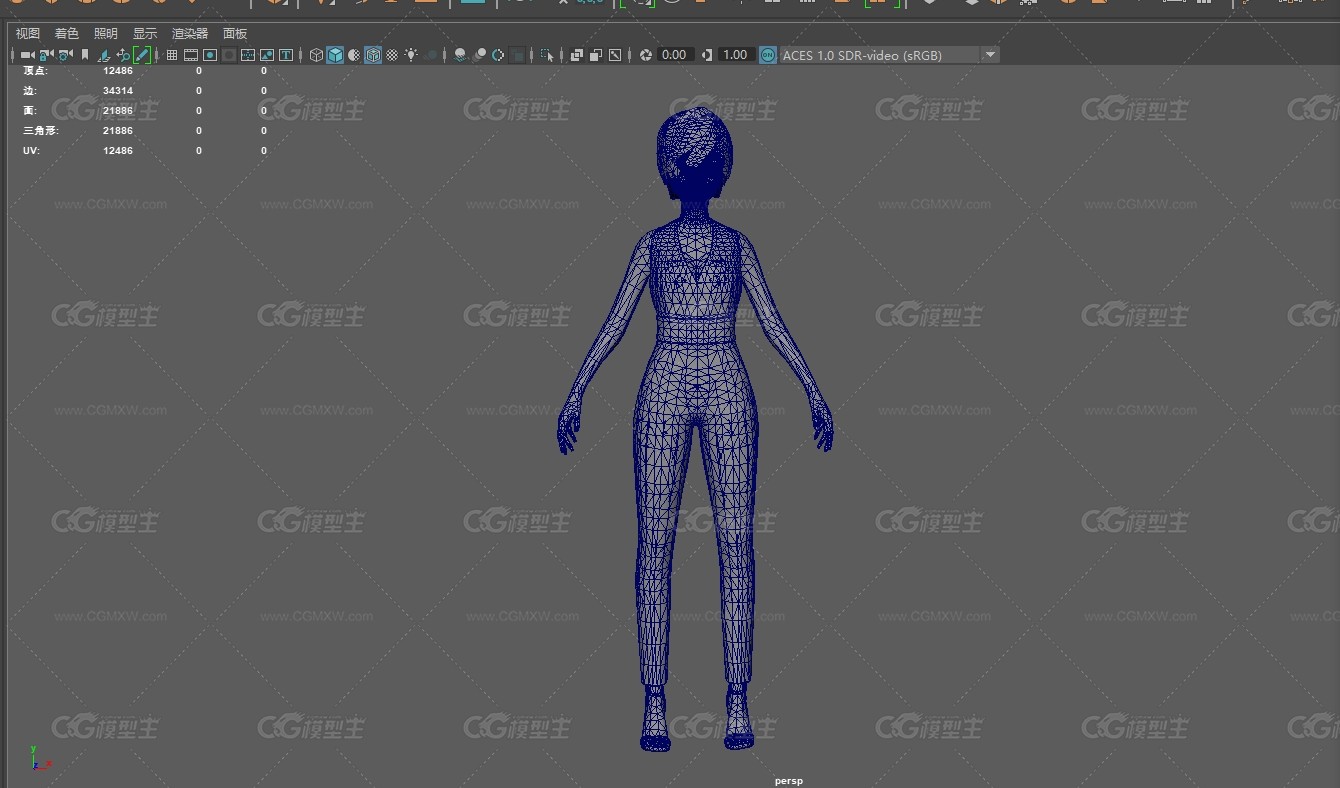Click the Isolate Select icon

547,55
